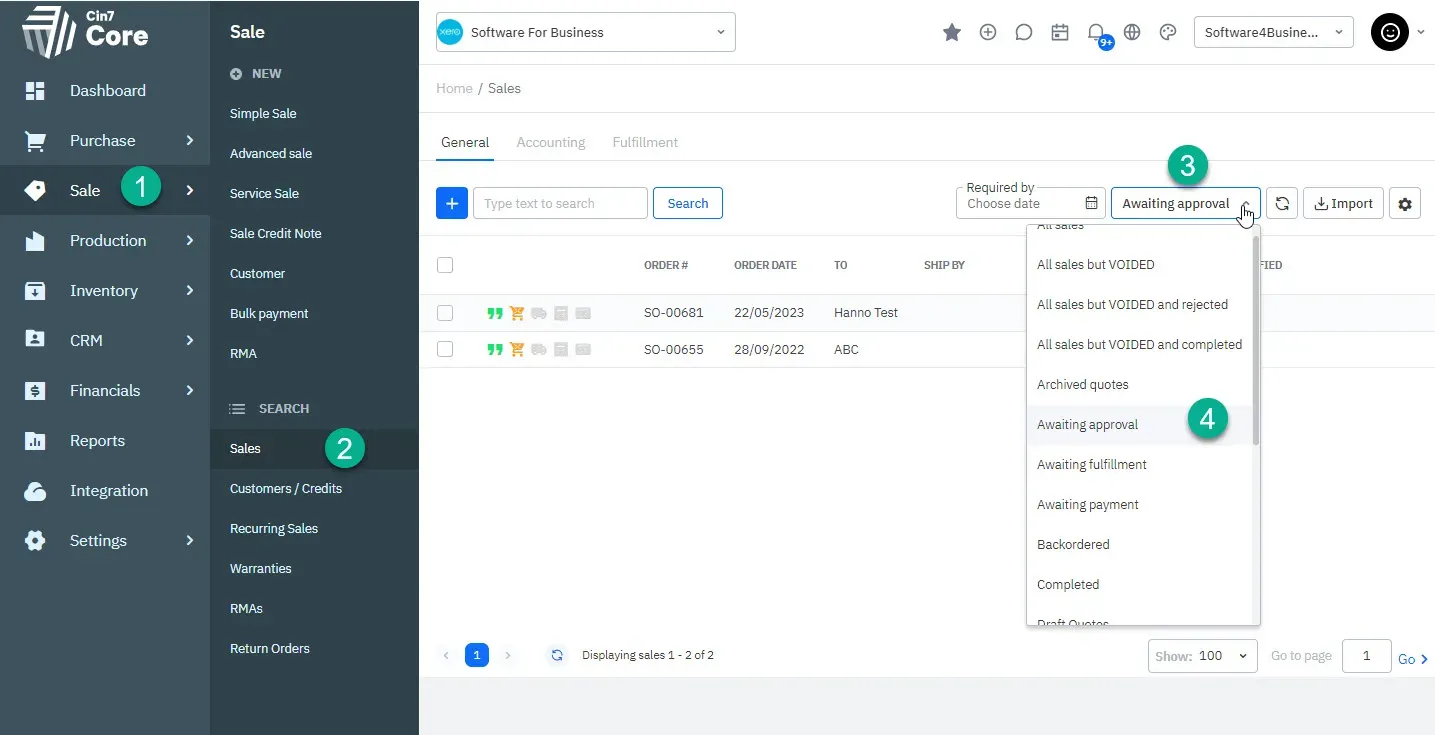Select Awaiting fulfillment from status list
This screenshot has height=735, width=1435.
click(x=1092, y=464)
